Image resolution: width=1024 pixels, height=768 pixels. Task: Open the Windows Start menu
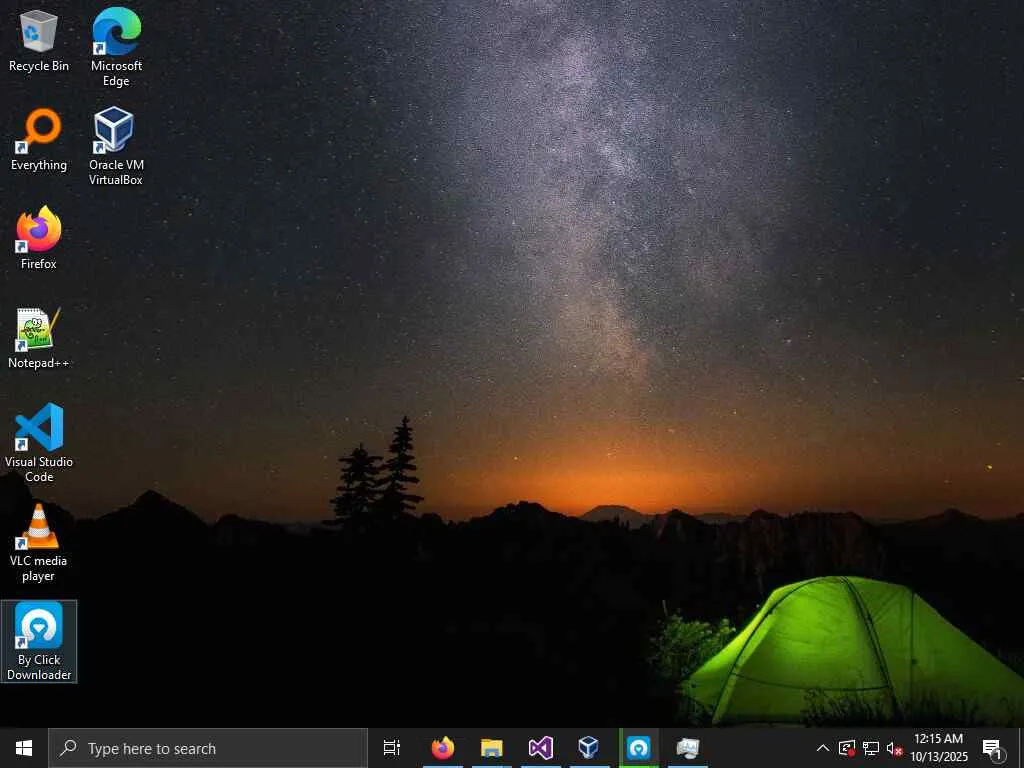coord(24,748)
